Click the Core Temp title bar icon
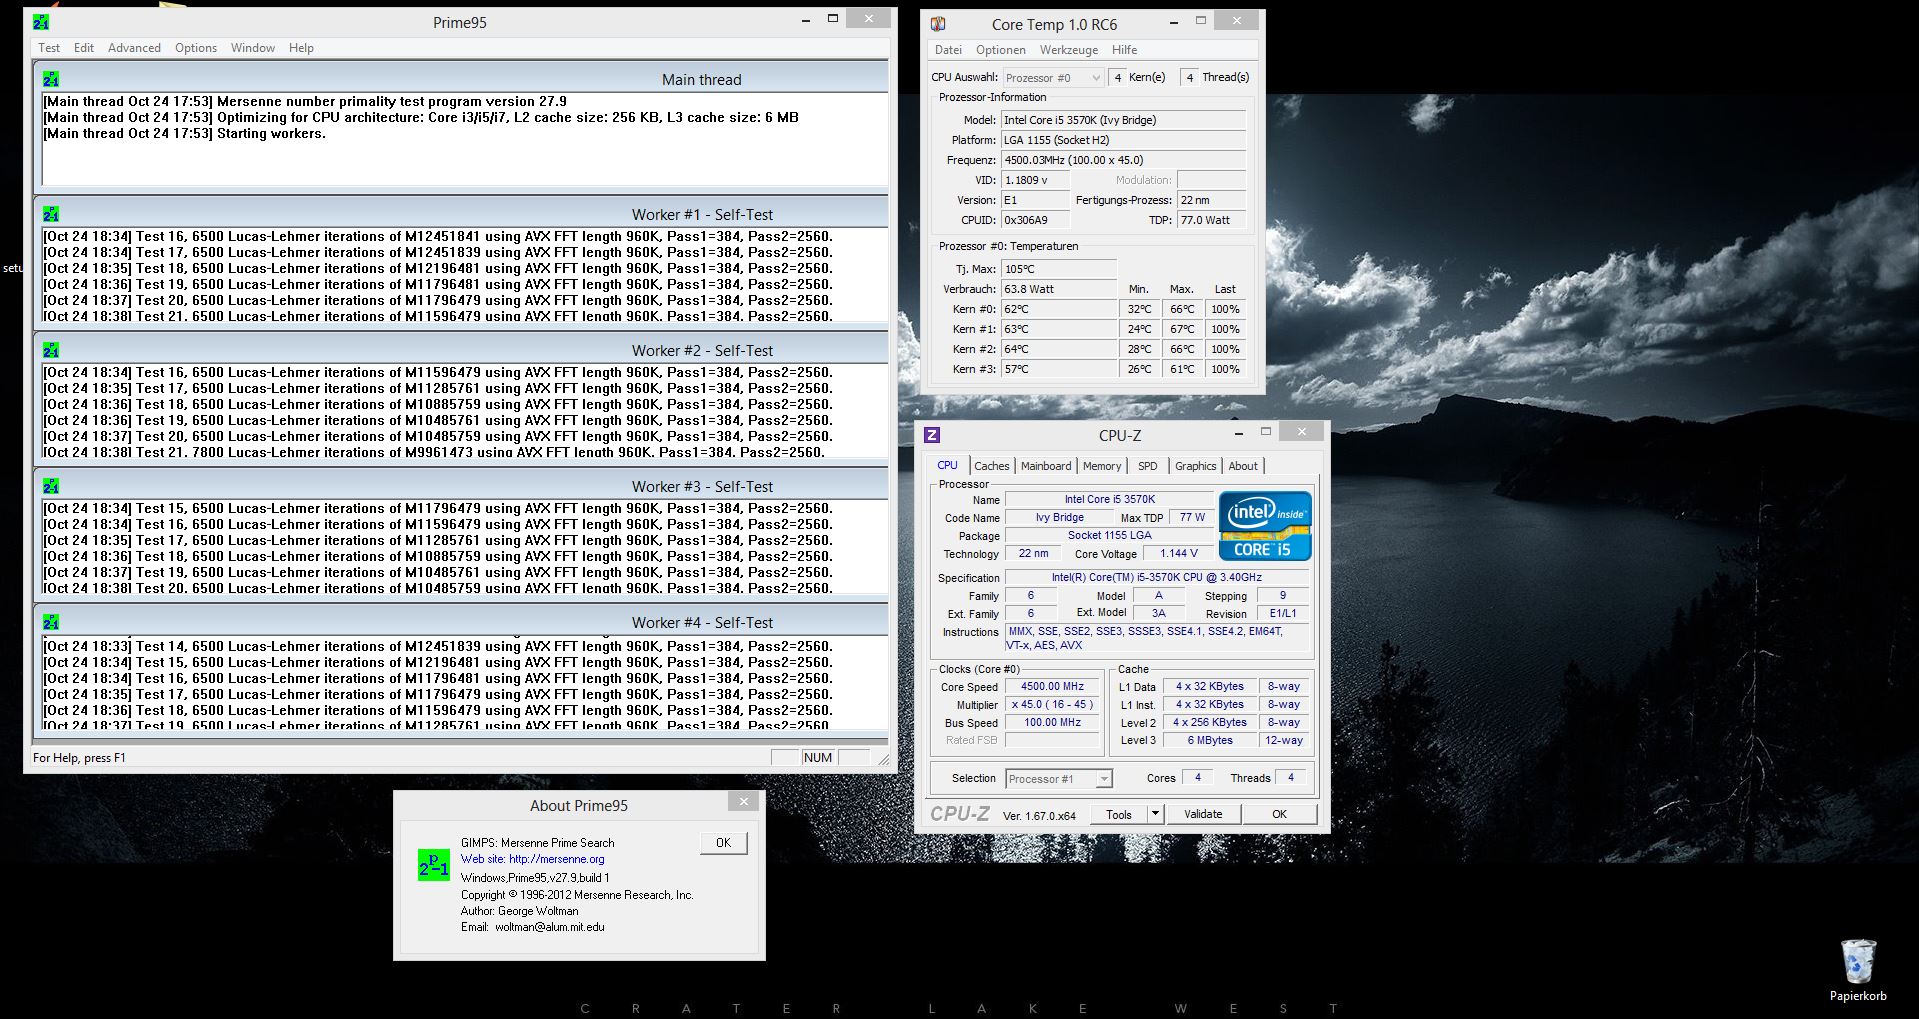Image resolution: width=1919 pixels, height=1019 pixels. (x=938, y=24)
